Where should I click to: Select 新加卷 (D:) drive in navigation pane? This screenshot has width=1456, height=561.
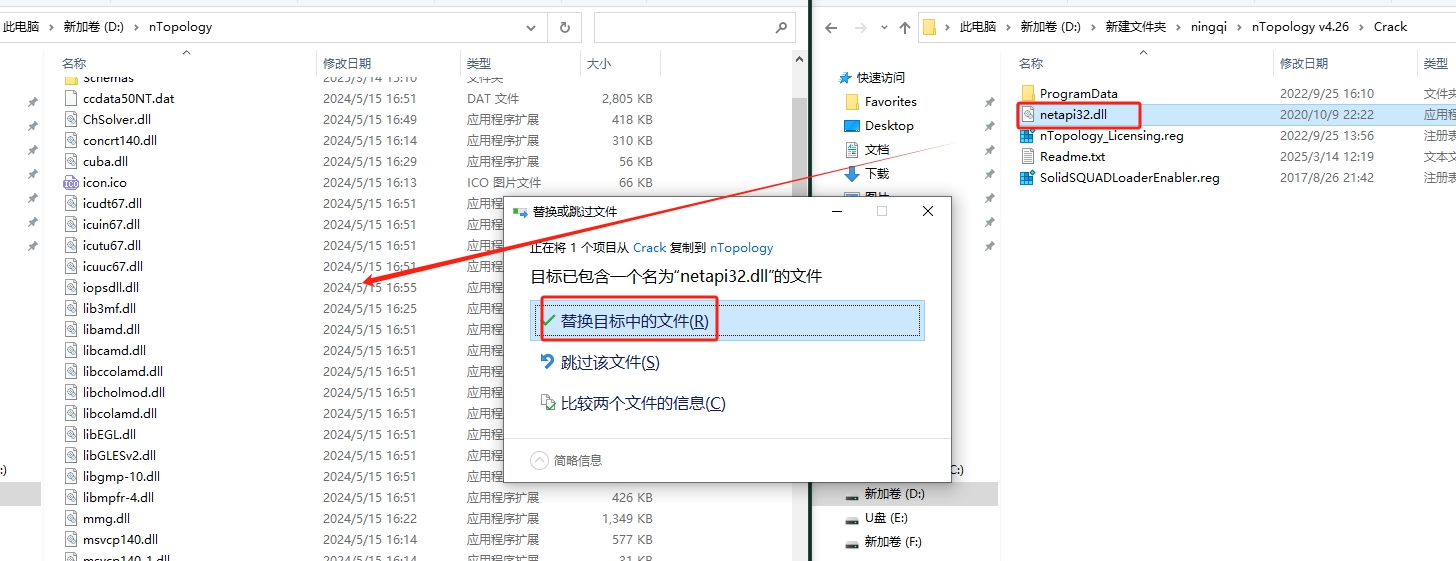[894, 494]
